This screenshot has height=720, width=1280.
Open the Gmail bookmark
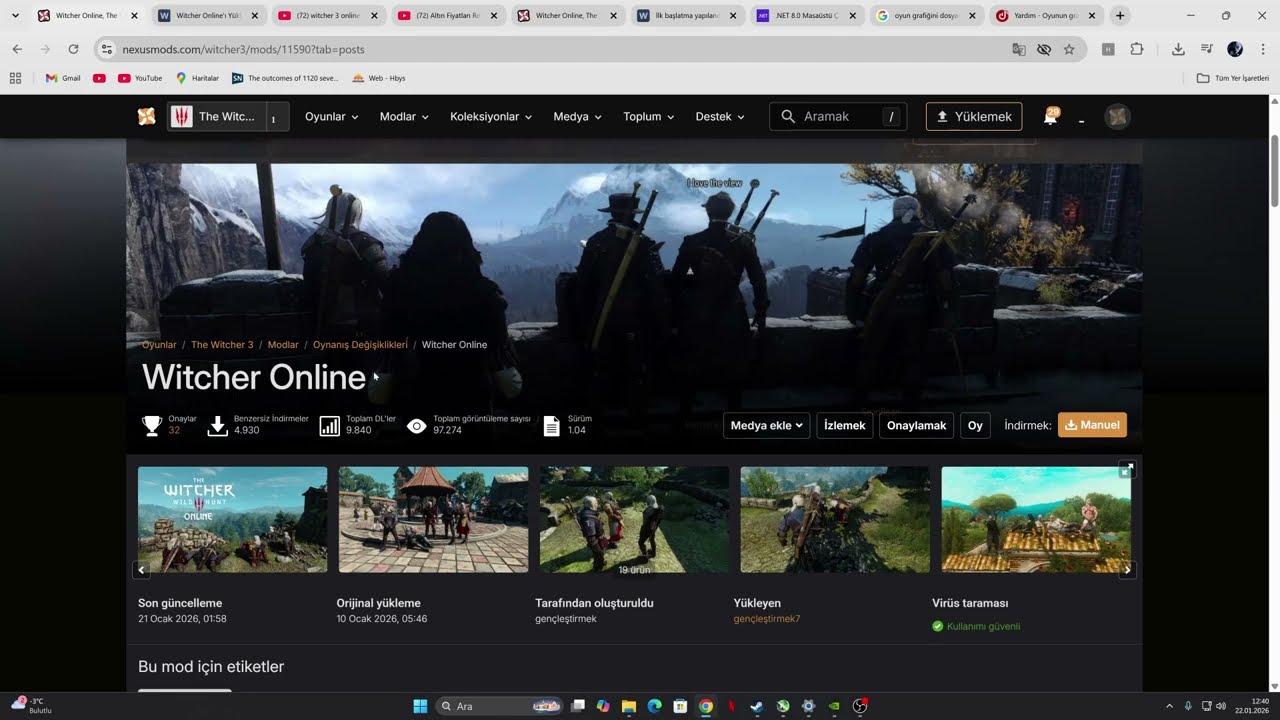(x=63, y=78)
